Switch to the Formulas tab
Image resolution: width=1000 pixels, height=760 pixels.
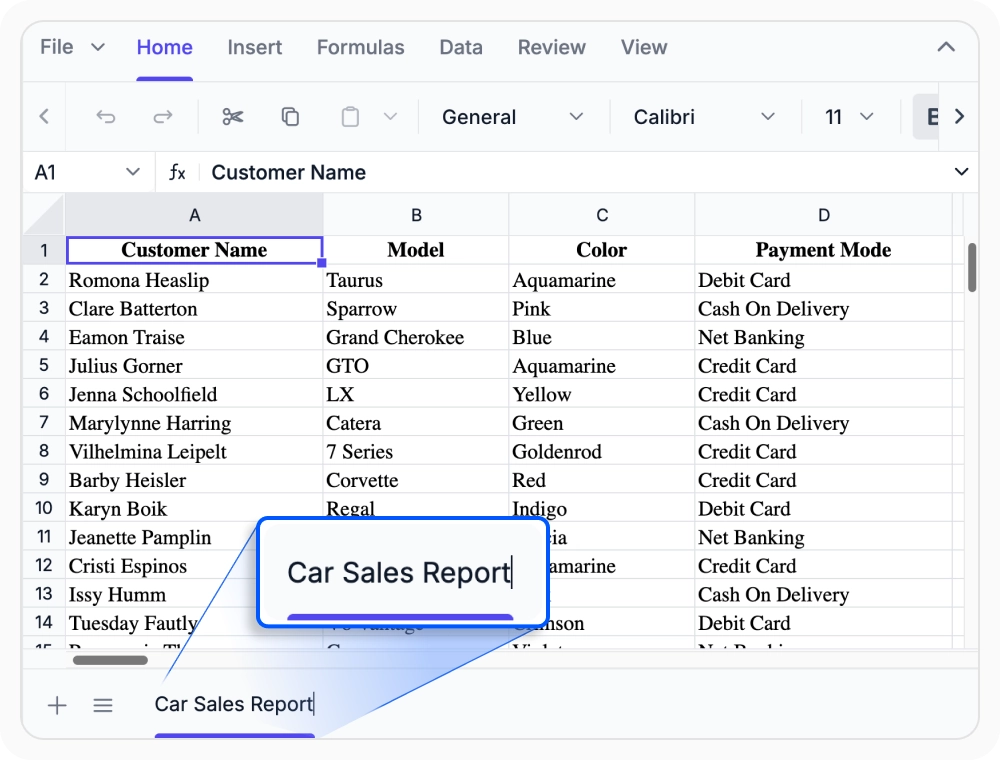coord(360,47)
